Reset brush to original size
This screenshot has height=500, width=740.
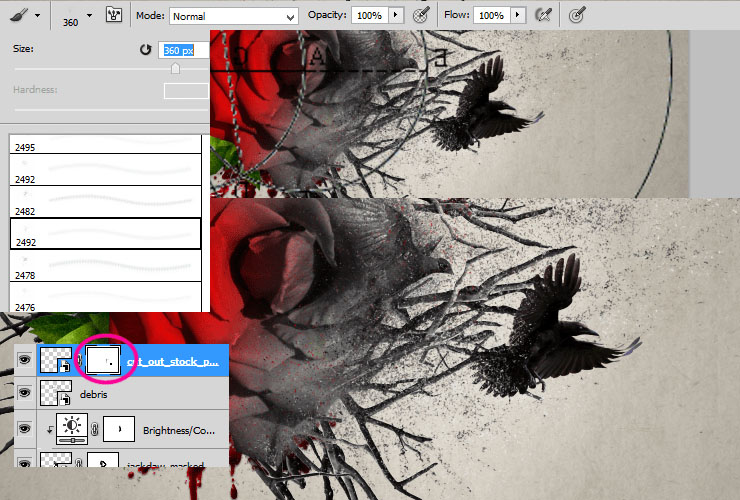pos(145,50)
